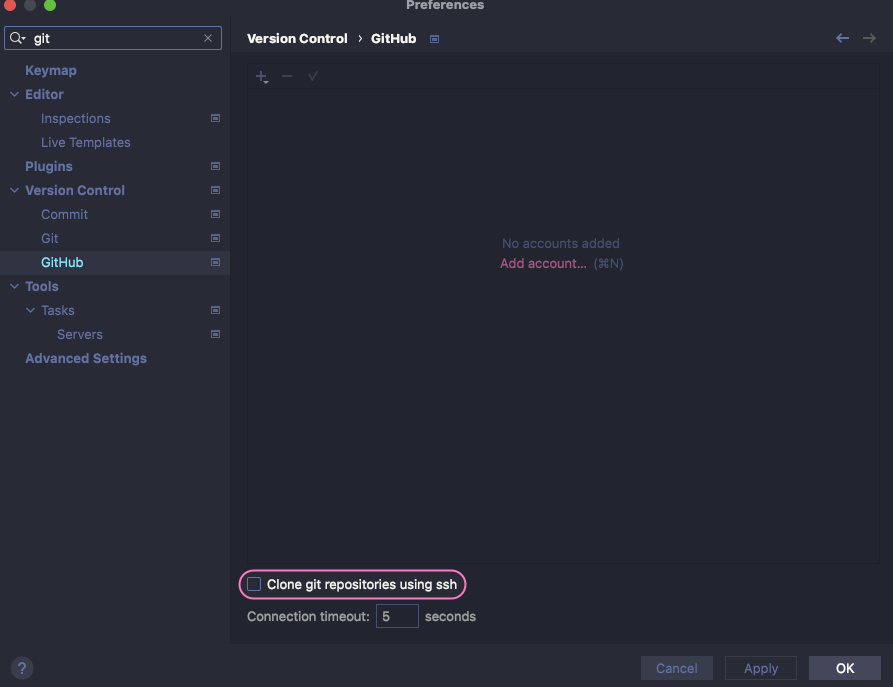Image resolution: width=893 pixels, height=687 pixels.
Task: Click project icon on Tasks row
Action: [215, 310]
